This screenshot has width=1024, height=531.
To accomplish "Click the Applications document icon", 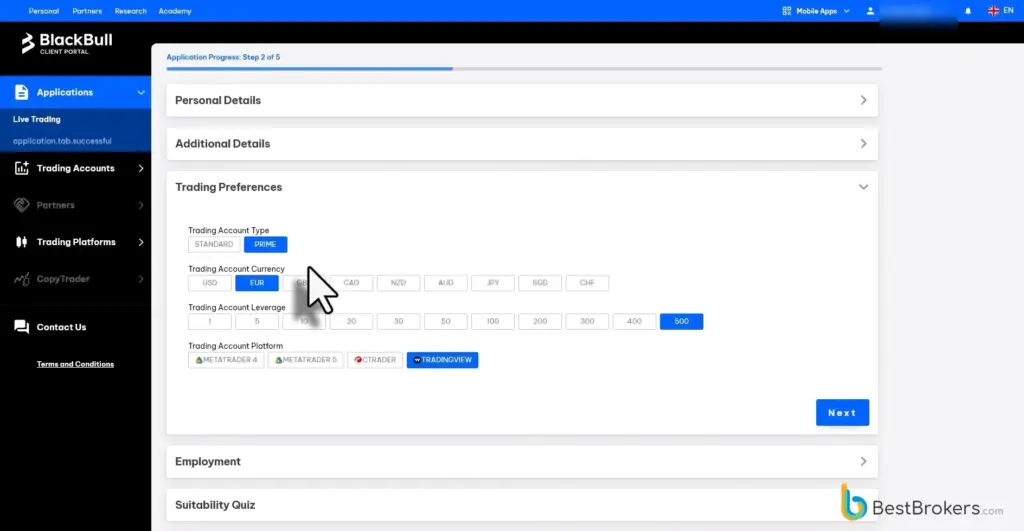I will [22, 92].
